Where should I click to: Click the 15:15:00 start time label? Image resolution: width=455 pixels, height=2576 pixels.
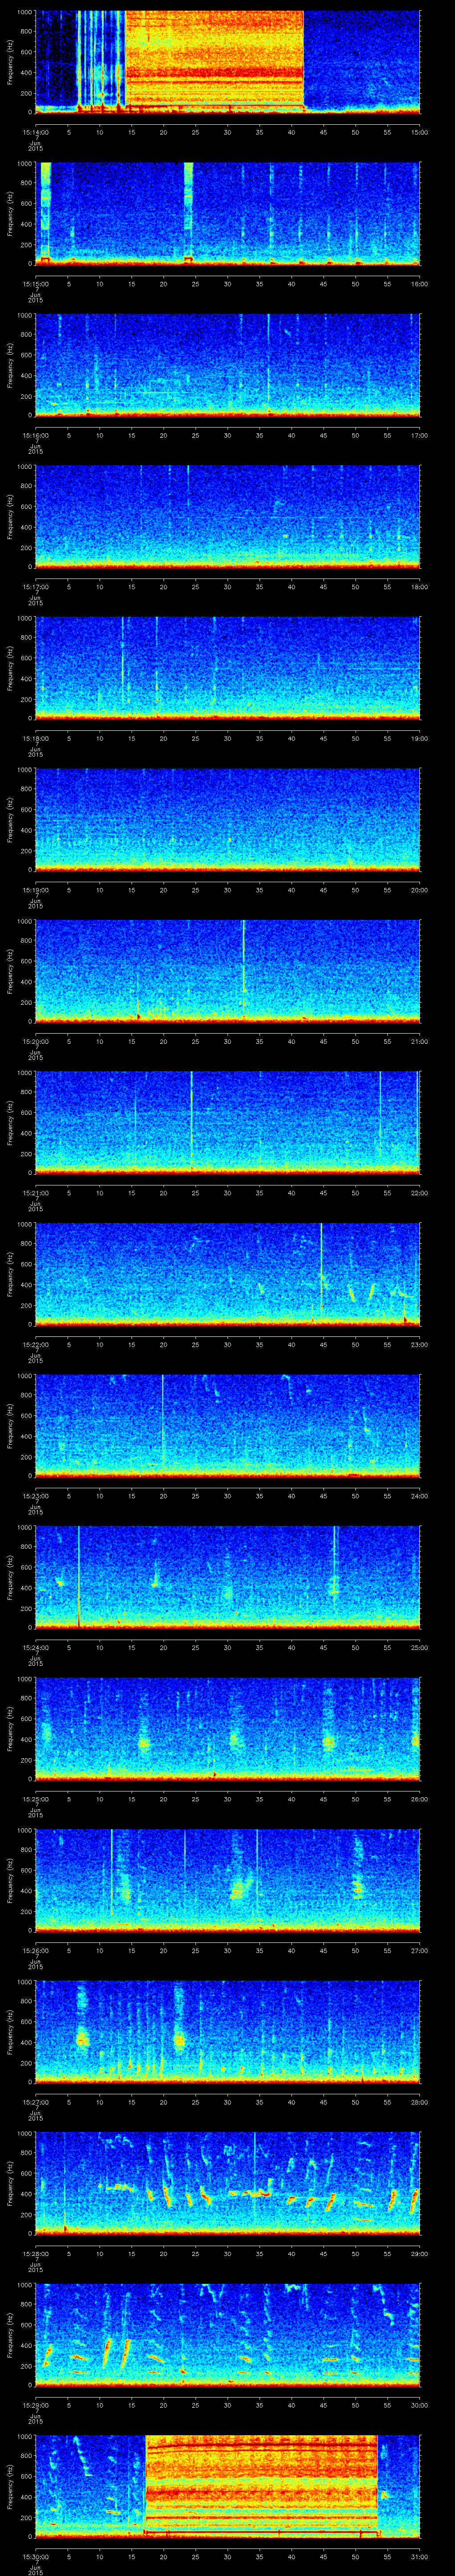pyautogui.click(x=36, y=284)
